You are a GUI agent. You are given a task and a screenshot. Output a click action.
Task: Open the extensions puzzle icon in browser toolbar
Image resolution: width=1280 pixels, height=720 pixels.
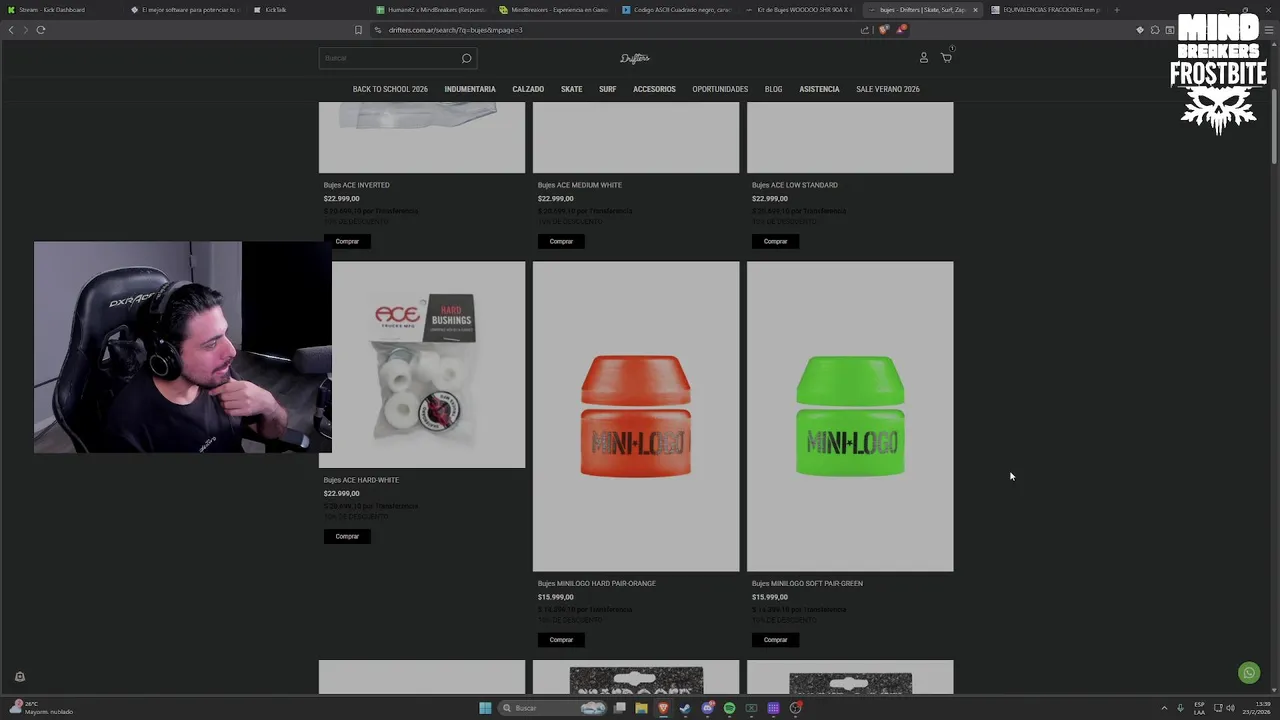point(1155,30)
